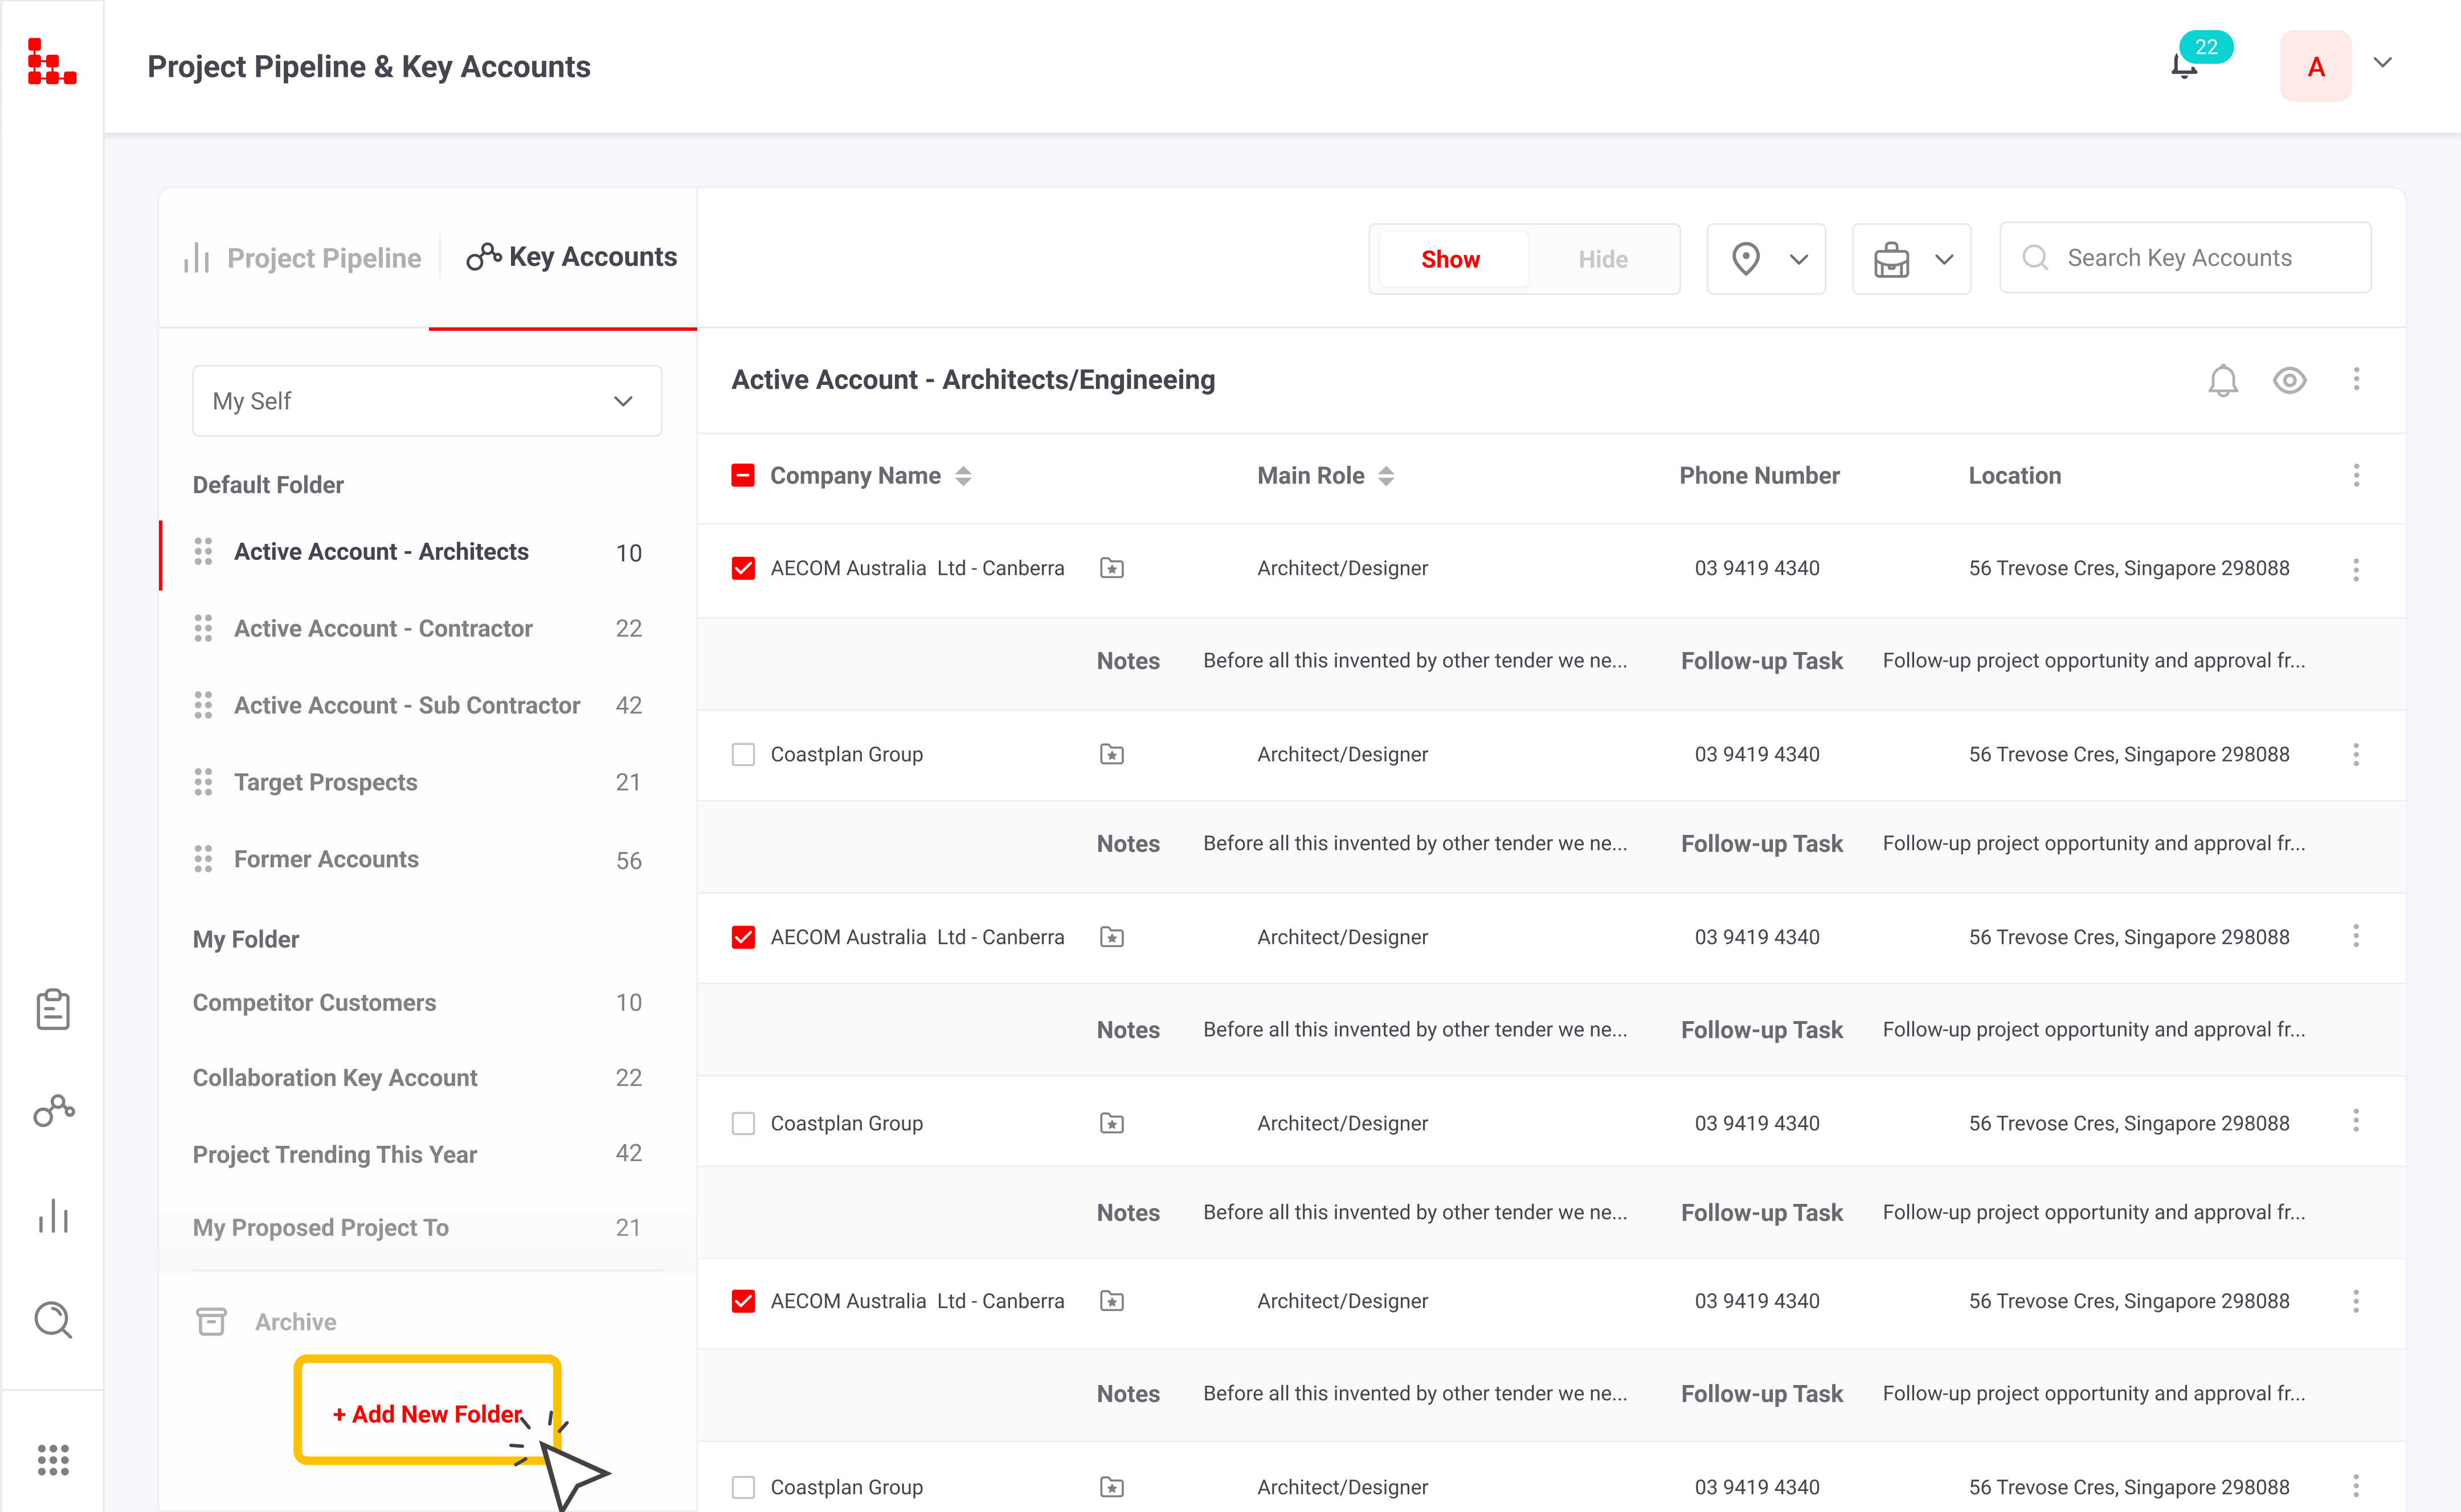Click star folder icon next to first AECOM row
This screenshot has height=1512, width=2461.
click(1111, 568)
